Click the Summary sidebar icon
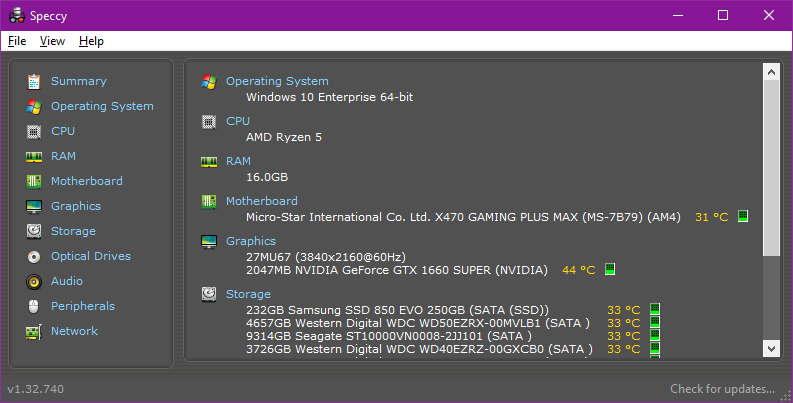793x403 pixels. click(34, 81)
